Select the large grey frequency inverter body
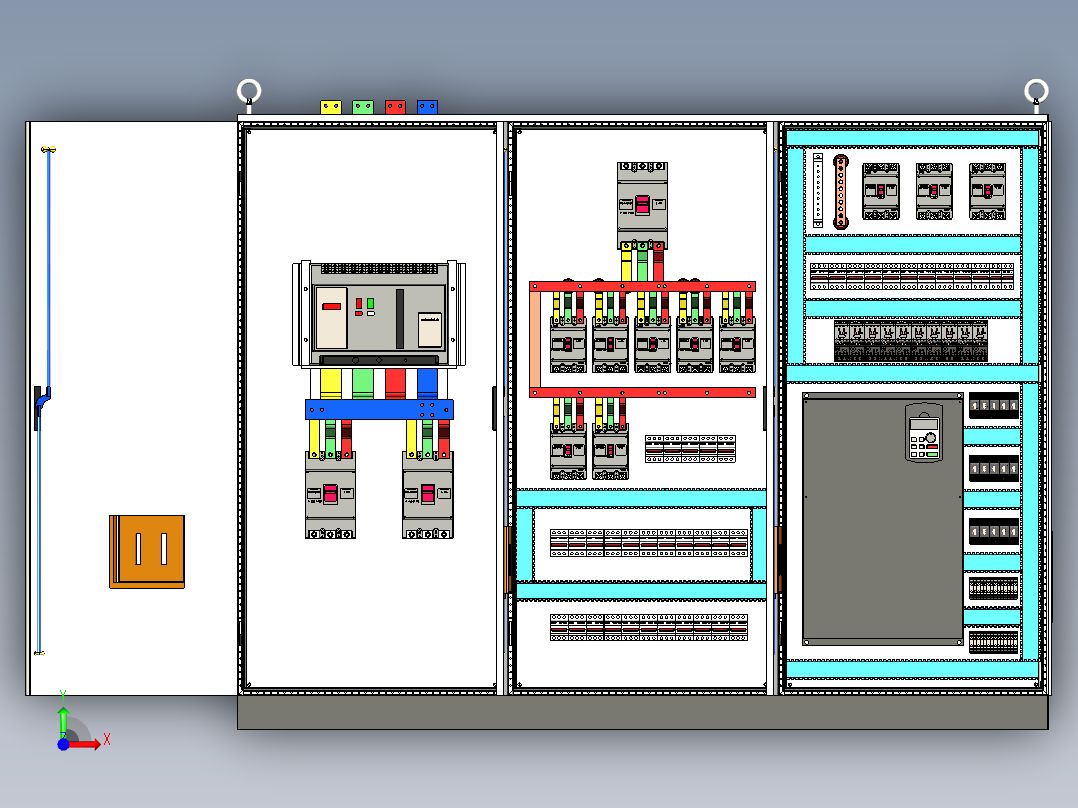Image resolution: width=1078 pixels, height=808 pixels. coord(883,519)
